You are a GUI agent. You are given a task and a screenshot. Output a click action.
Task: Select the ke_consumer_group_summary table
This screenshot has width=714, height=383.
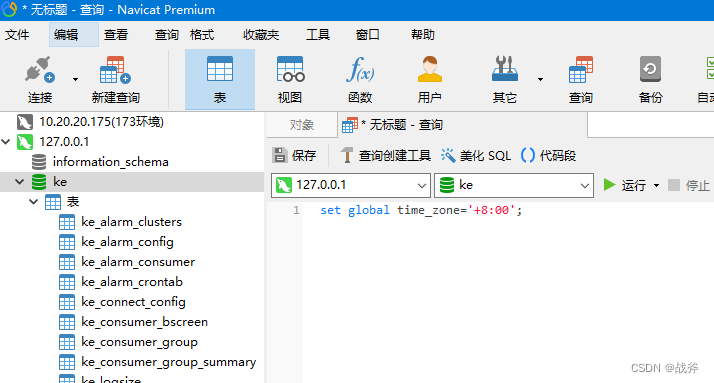click(x=168, y=363)
